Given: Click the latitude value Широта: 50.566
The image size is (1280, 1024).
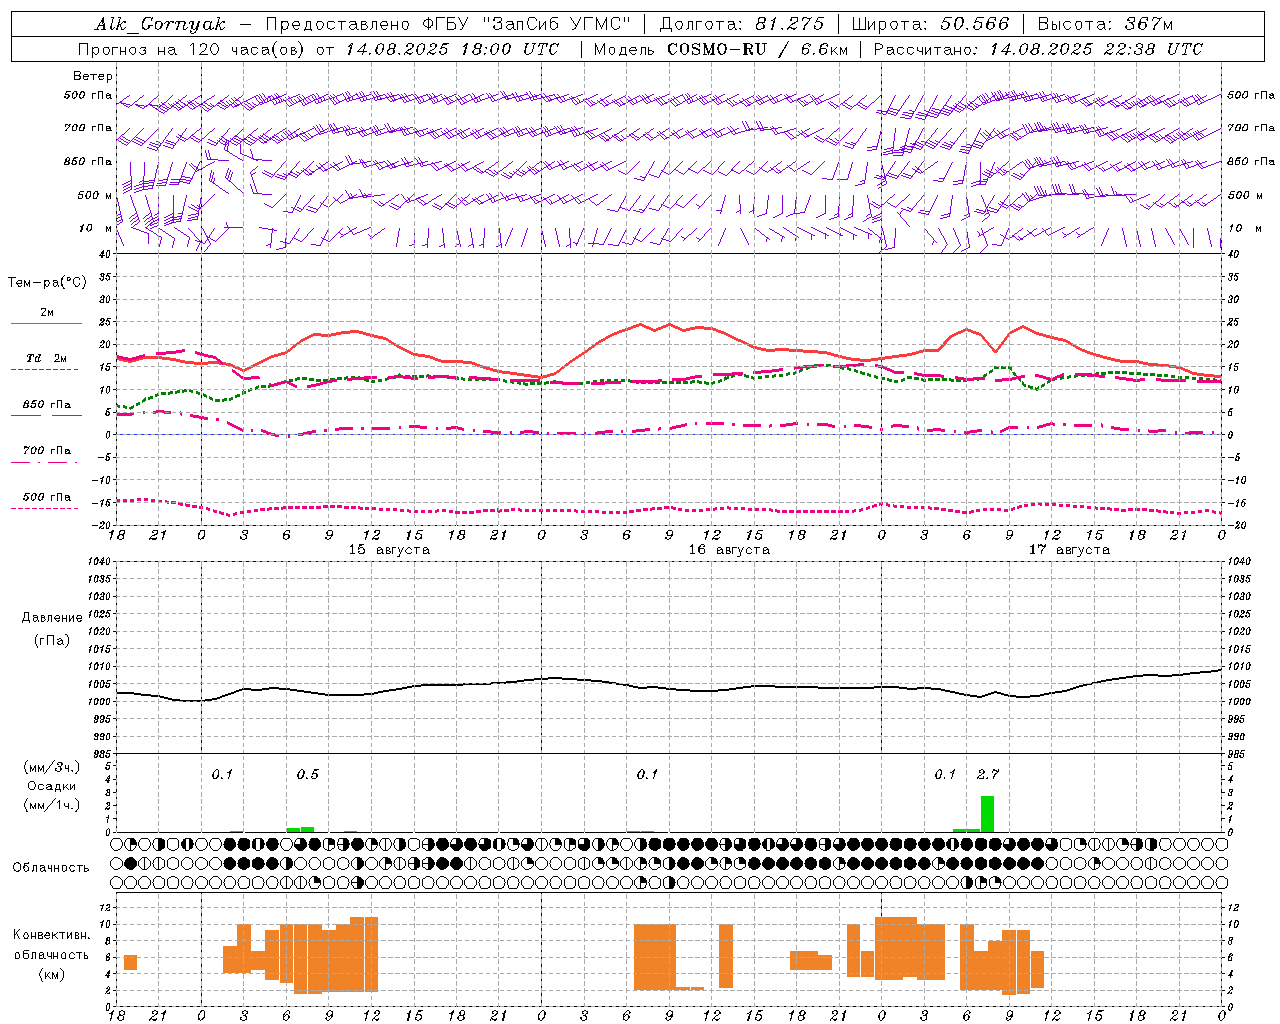Looking at the screenshot, I should (x=931, y=24).
